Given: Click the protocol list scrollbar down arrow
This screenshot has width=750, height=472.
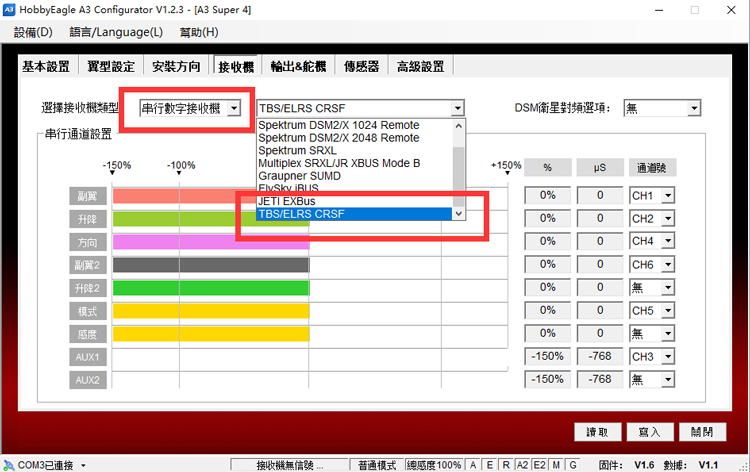Looking at the screenshot, I should (459, 213).
